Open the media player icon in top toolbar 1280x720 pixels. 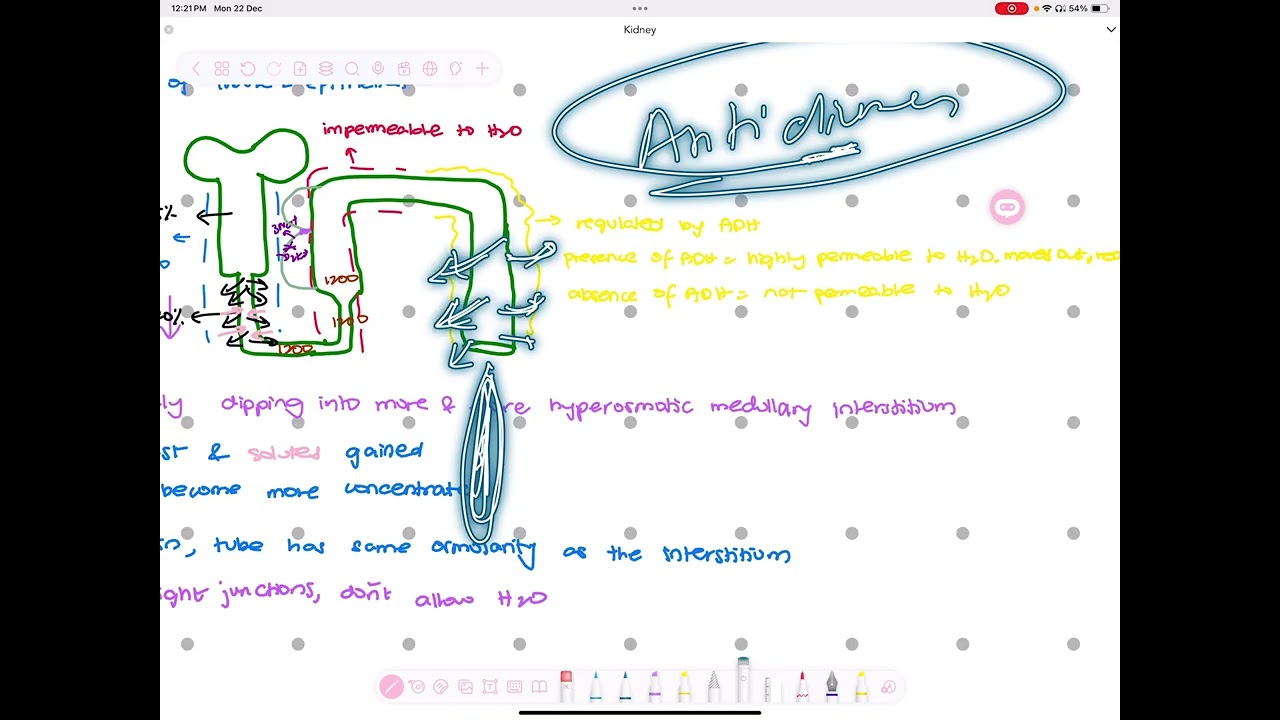(404, 69)
